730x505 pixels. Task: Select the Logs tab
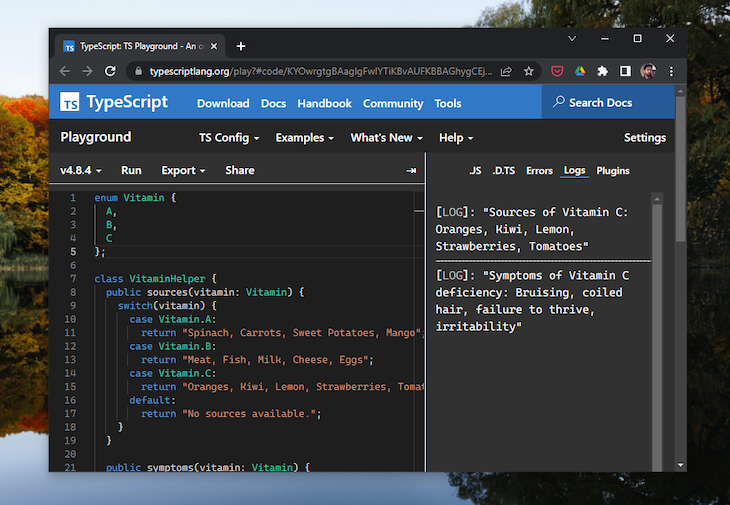[x=575, y=171]
